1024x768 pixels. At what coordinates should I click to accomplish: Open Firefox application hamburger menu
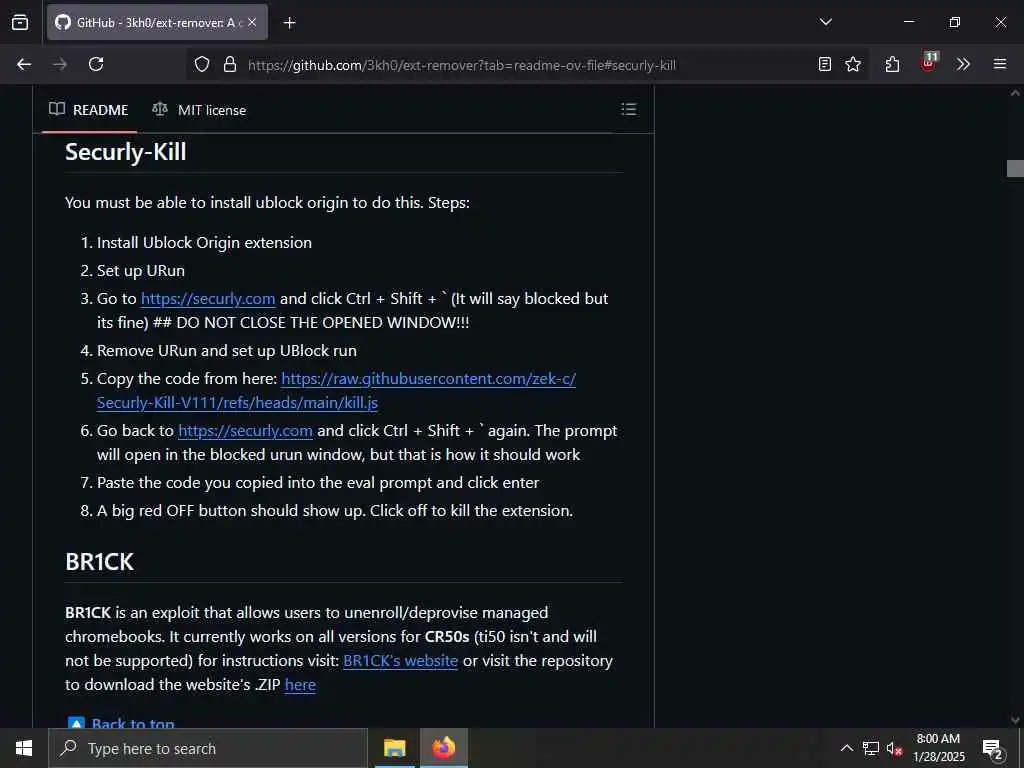[x=1000, y=64]
